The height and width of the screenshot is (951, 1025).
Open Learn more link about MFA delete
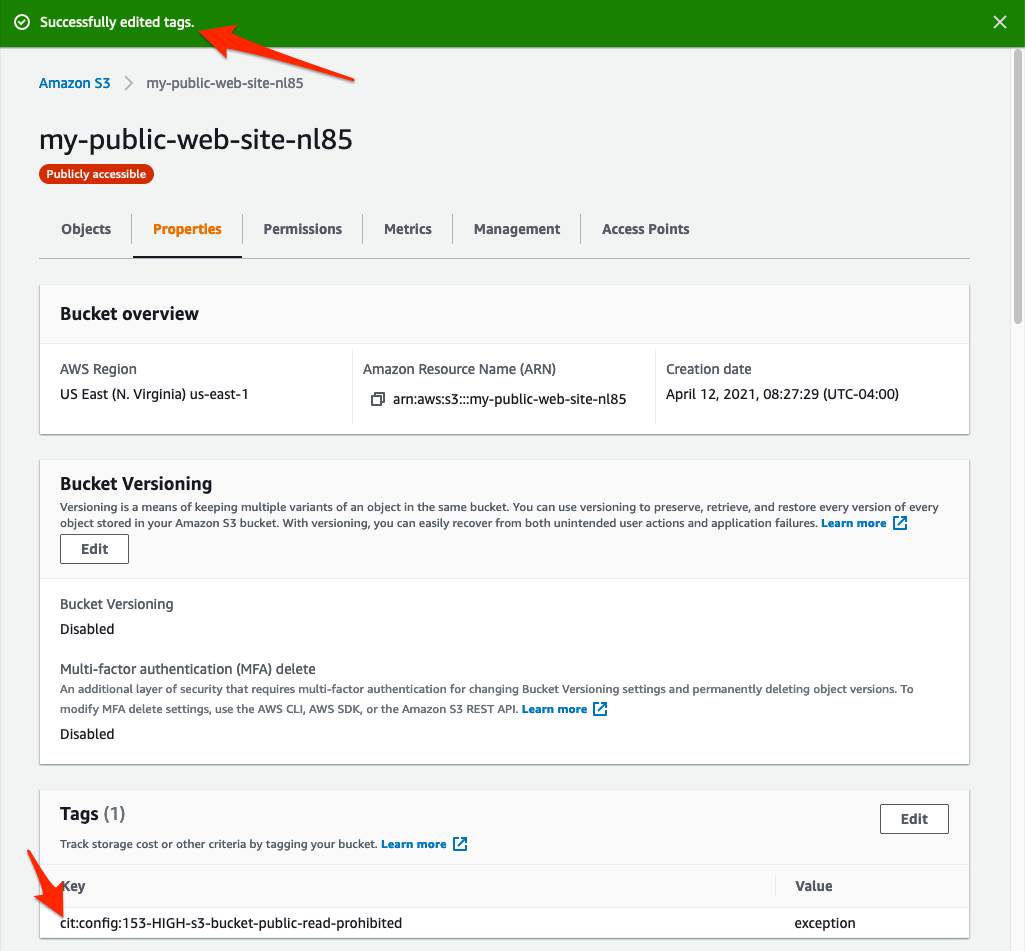(554, 709)
